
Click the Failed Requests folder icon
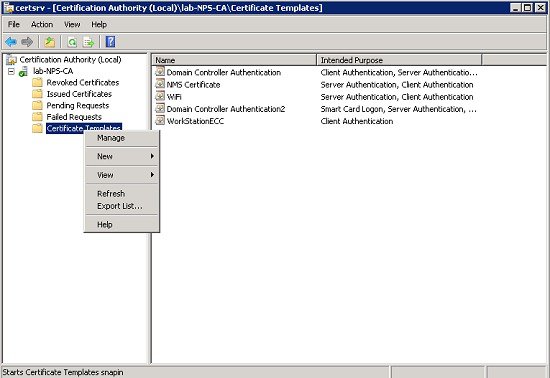[37, 117]
